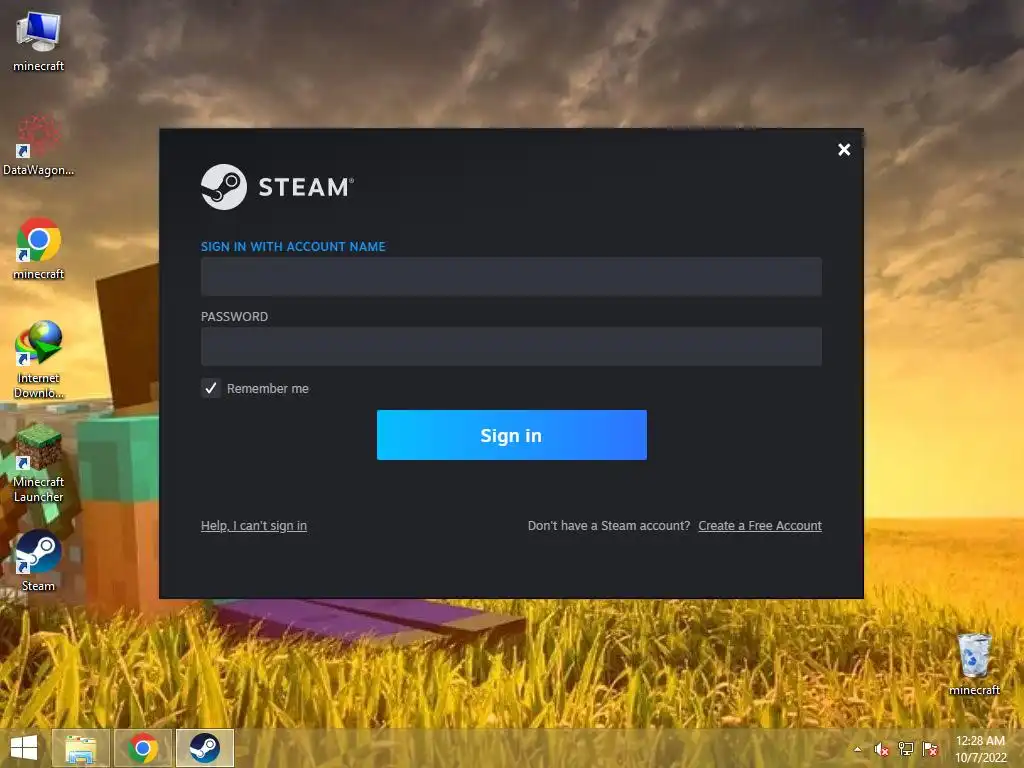Image resolution: width=1024 pixels, height=768 pixels.
Task: Click the Sign in button
Action: [x=511, y=435]
